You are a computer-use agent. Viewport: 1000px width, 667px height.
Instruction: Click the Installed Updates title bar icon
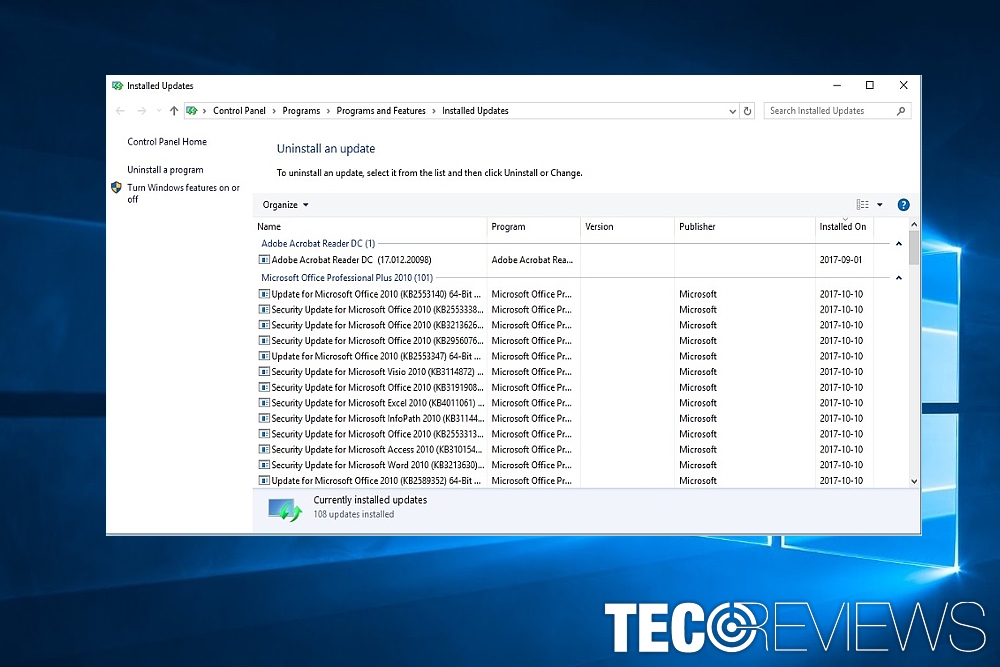(x=117, y=85)
